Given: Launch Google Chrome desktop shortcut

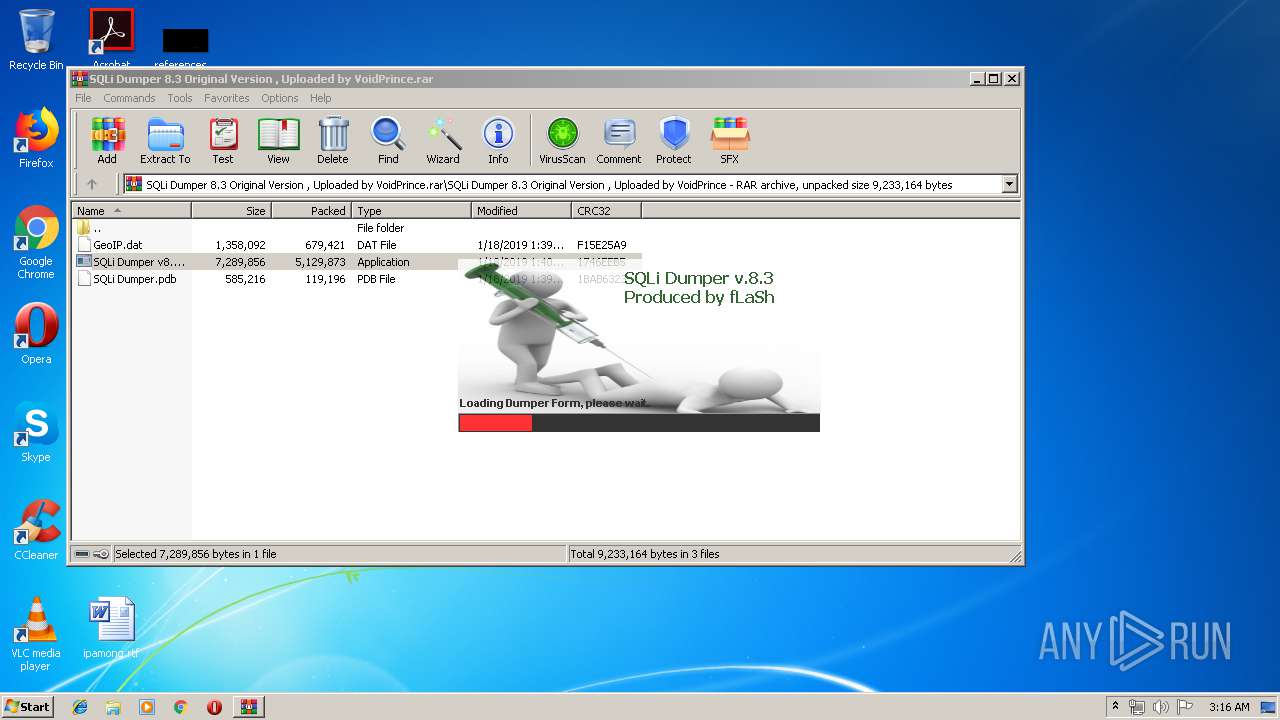Looking at the screenshot, I should 36,242.
